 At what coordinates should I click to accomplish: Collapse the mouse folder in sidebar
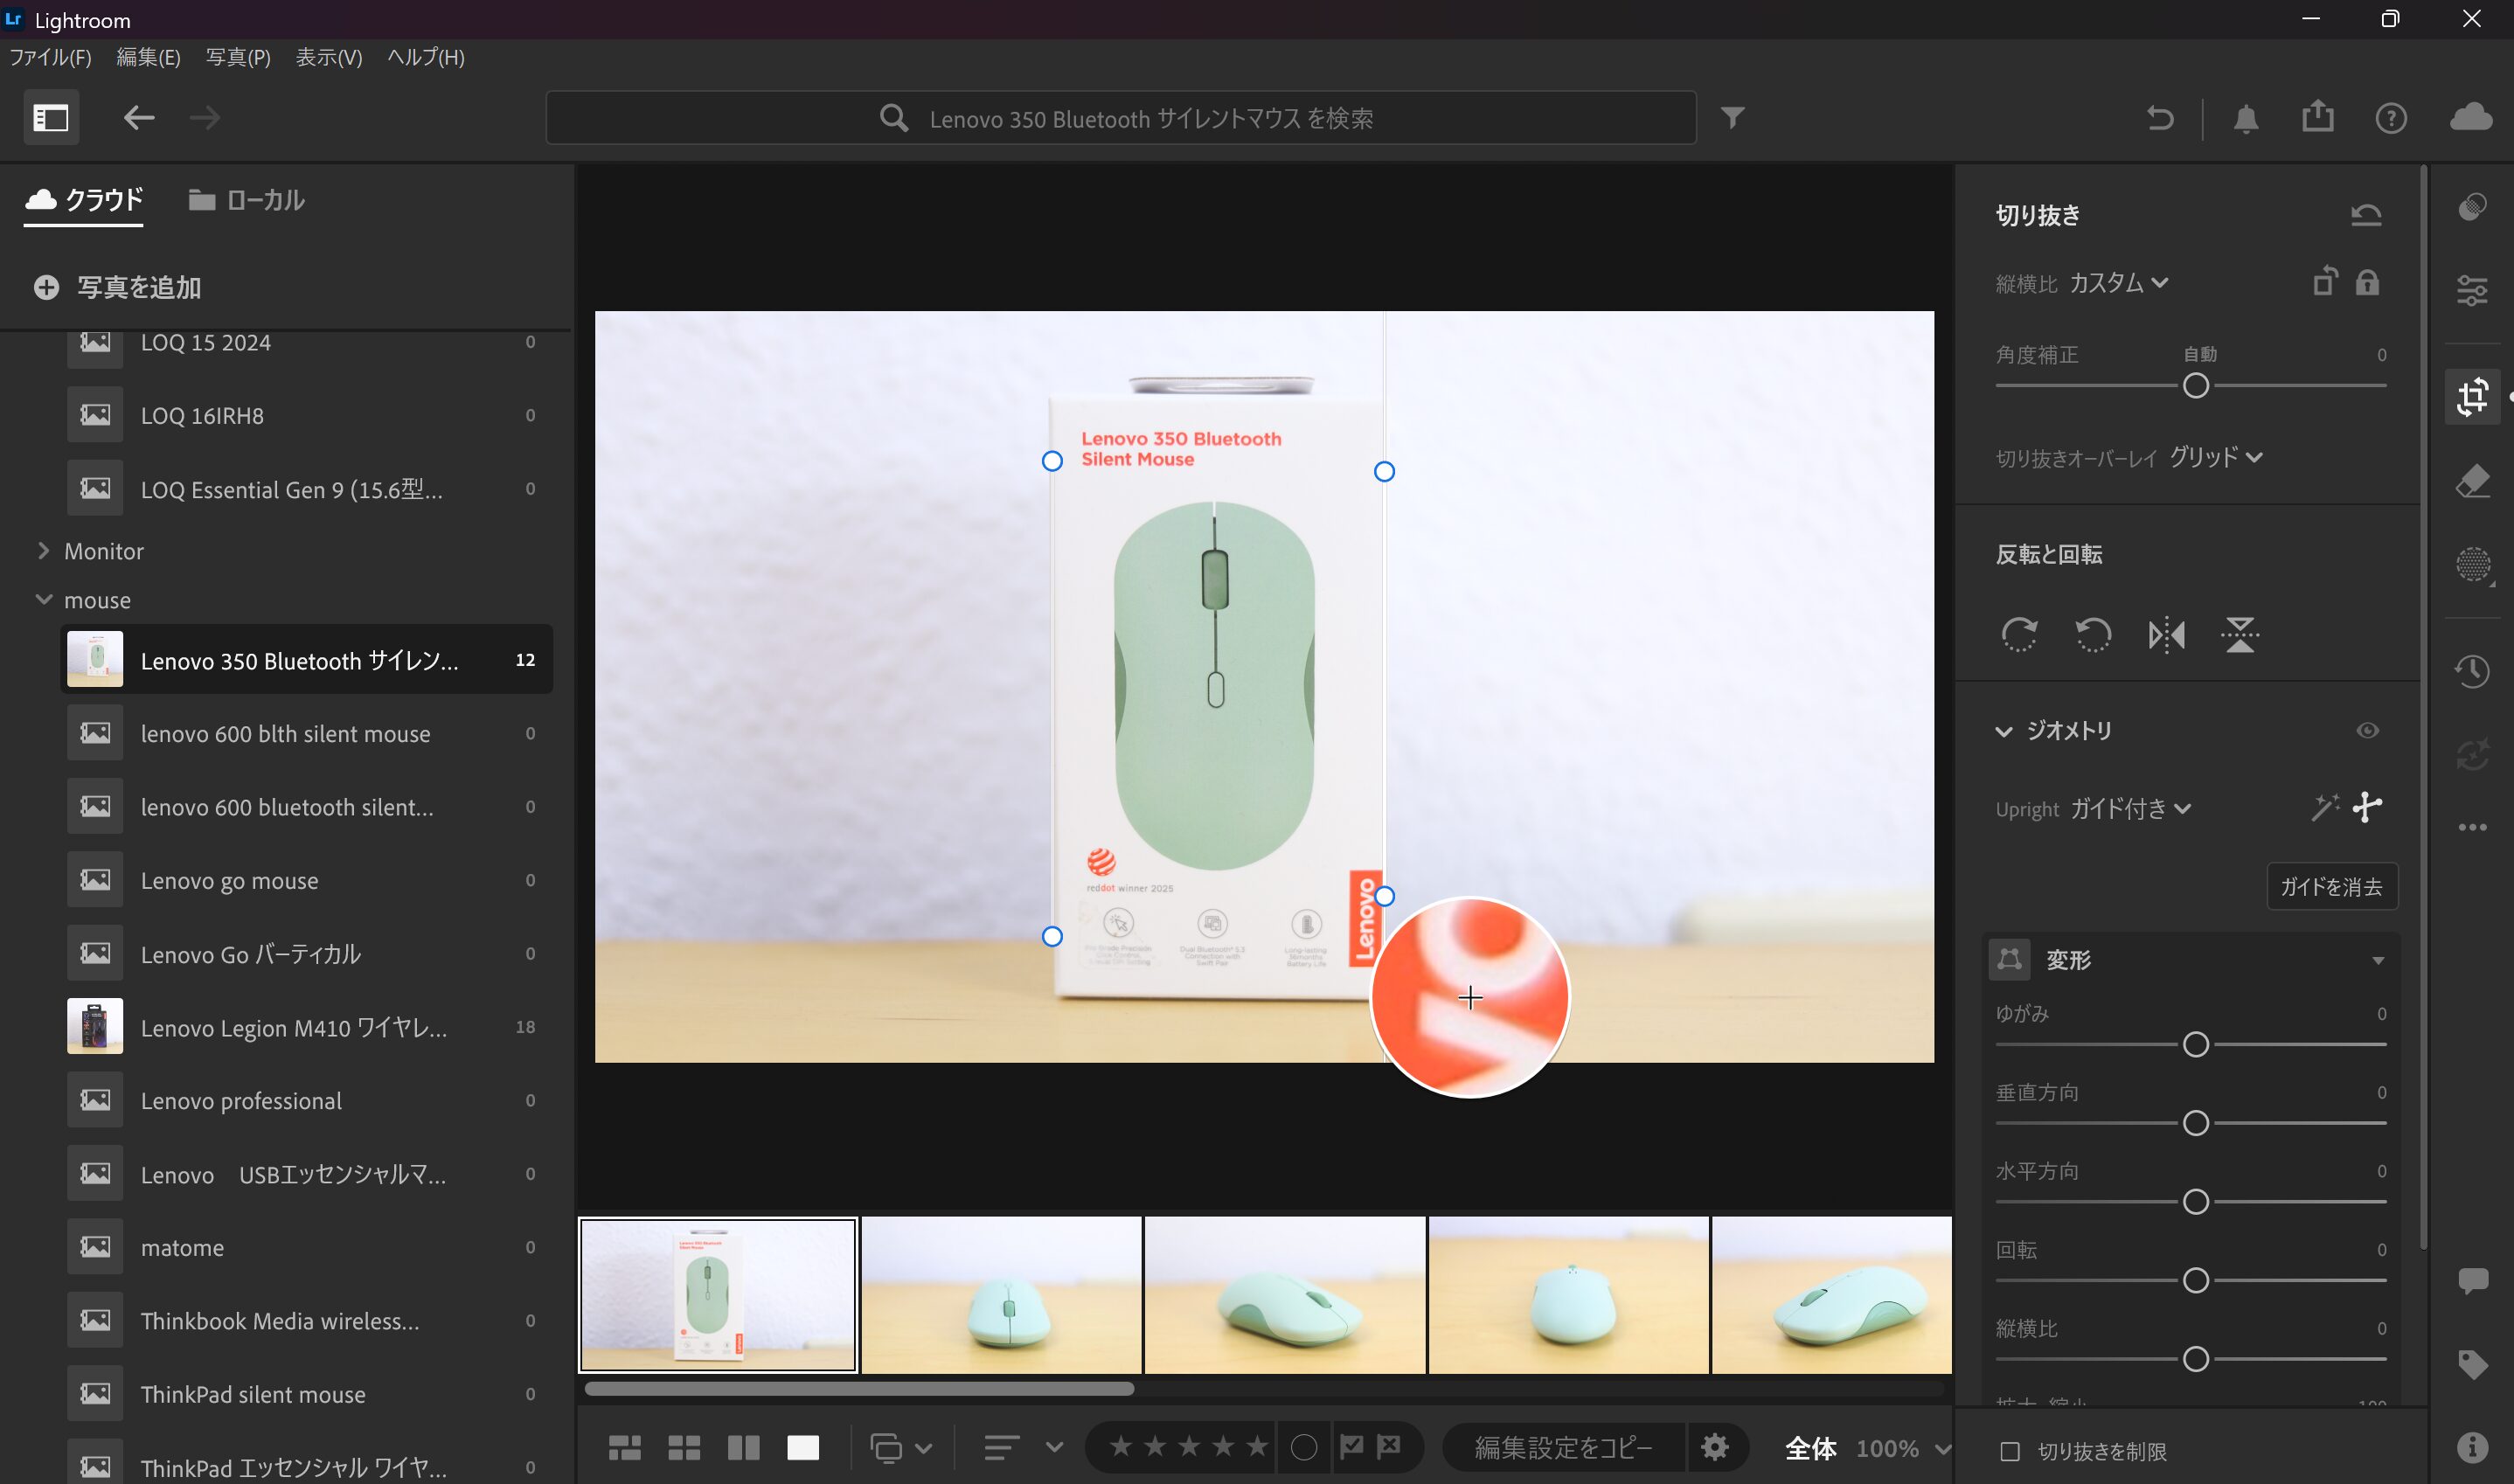click(x=44, y=599)
